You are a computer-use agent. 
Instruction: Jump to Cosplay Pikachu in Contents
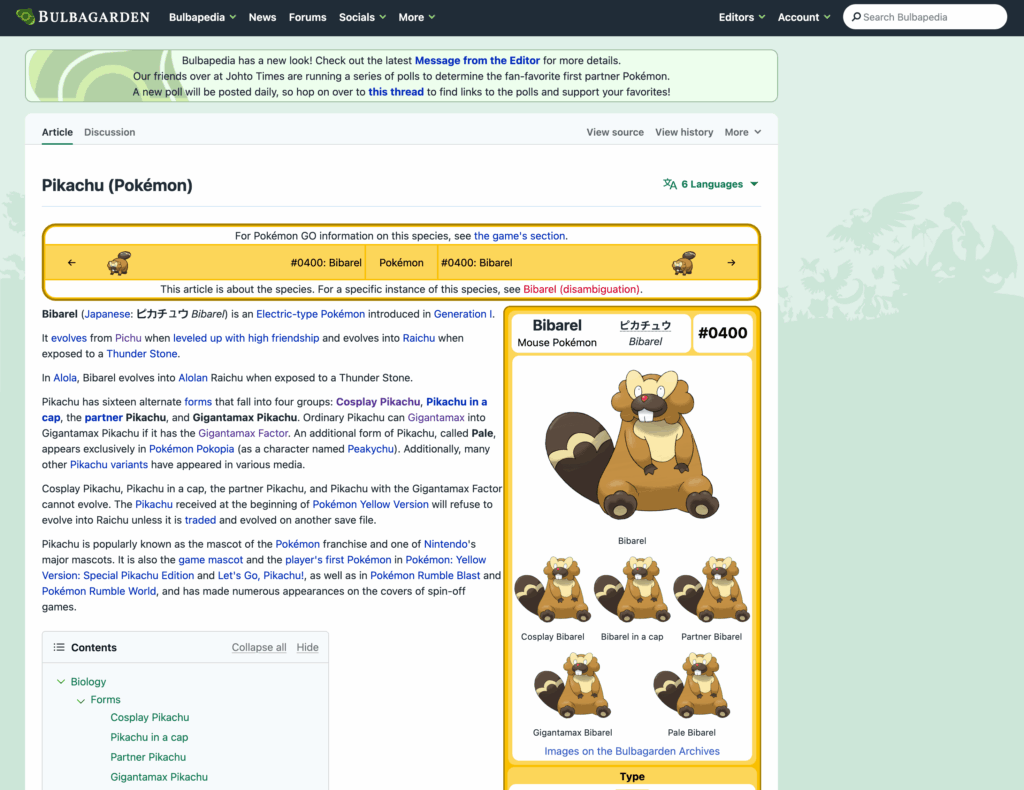pos(150,717)
